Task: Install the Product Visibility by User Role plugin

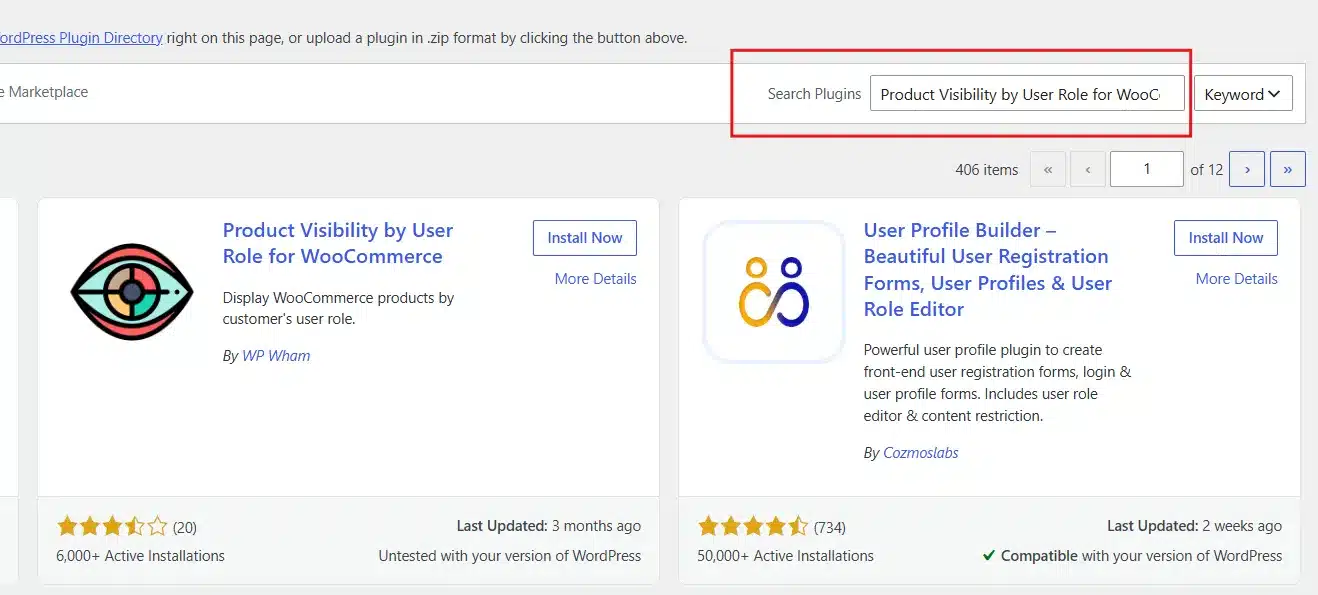Action: point(585,238)
